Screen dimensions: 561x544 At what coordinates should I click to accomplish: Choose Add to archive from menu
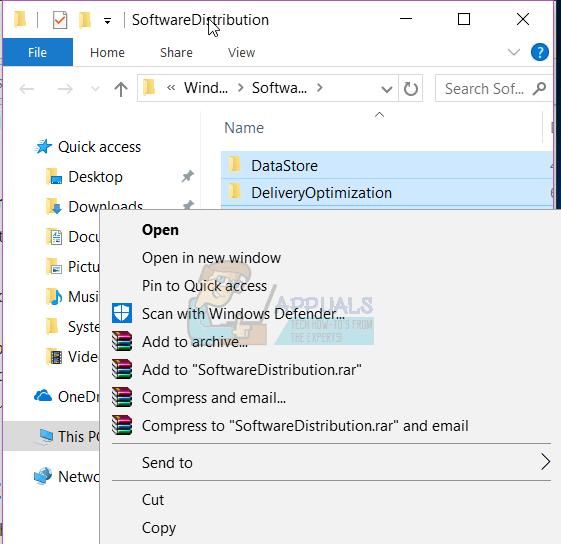(195, 342)
